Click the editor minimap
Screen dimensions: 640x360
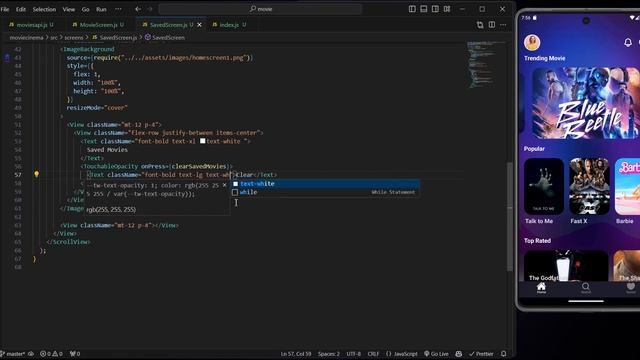(486, 65)
